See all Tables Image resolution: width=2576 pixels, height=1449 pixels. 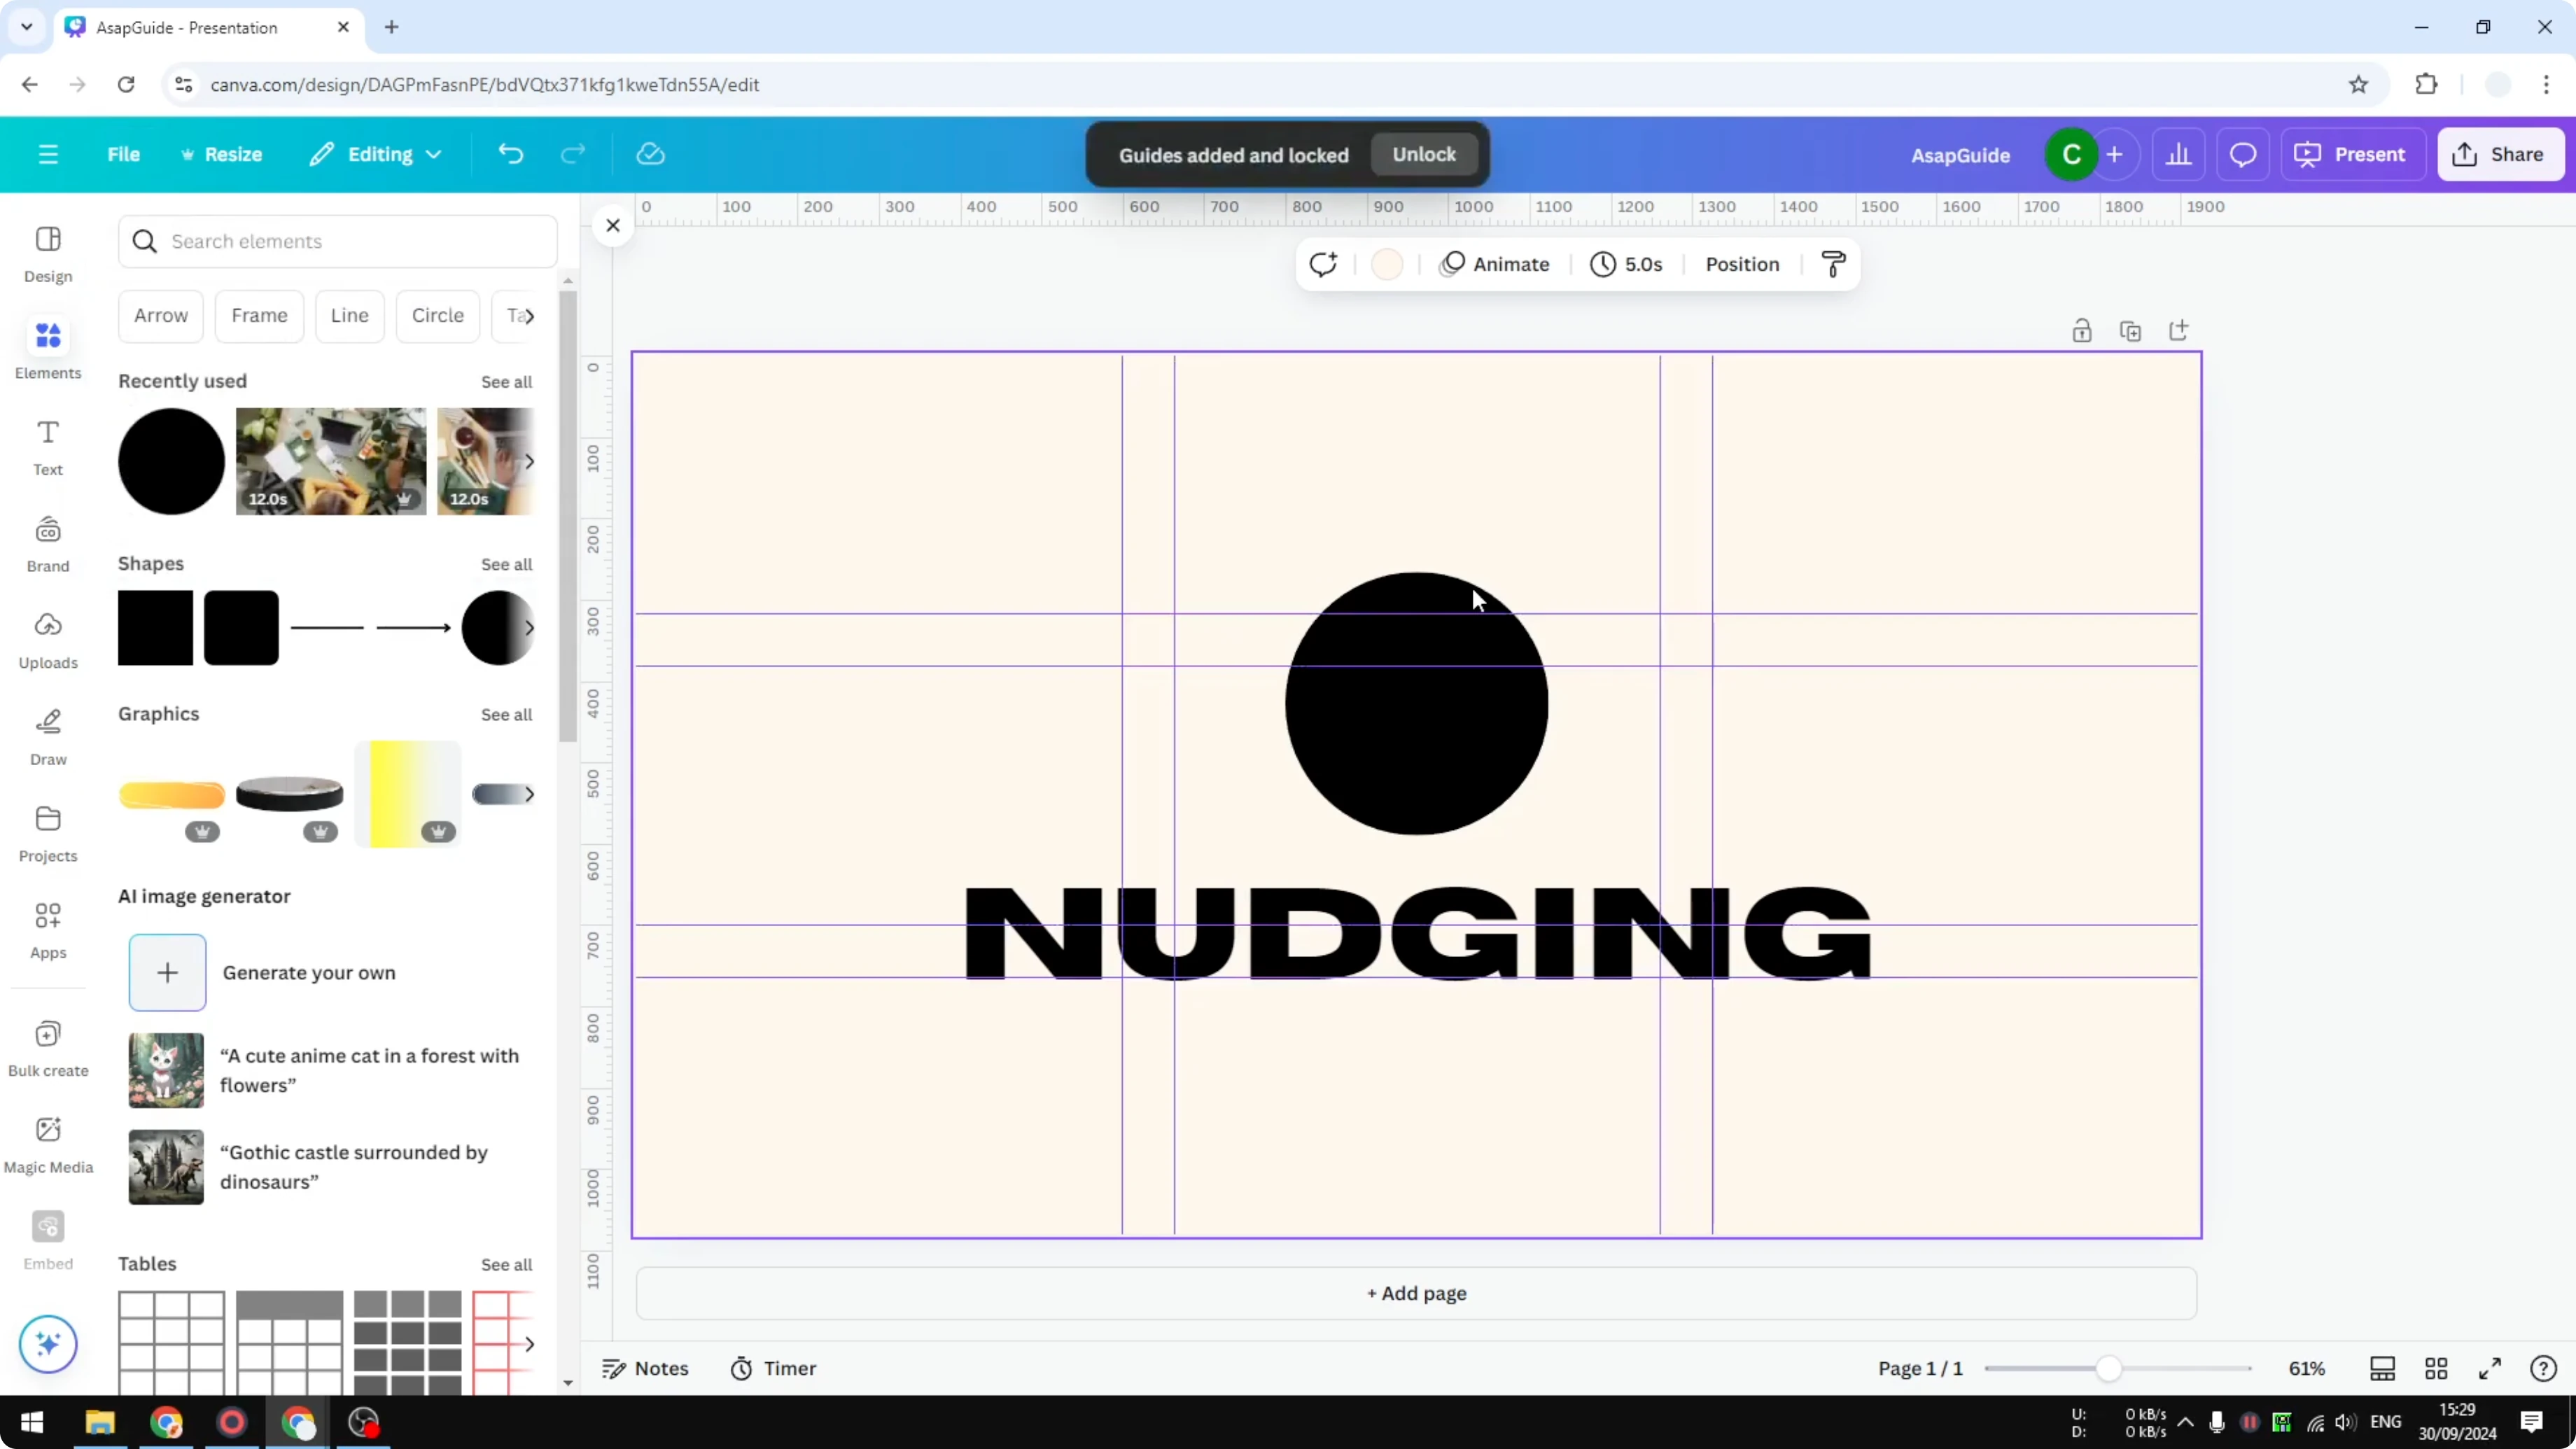pos(506,1264)
